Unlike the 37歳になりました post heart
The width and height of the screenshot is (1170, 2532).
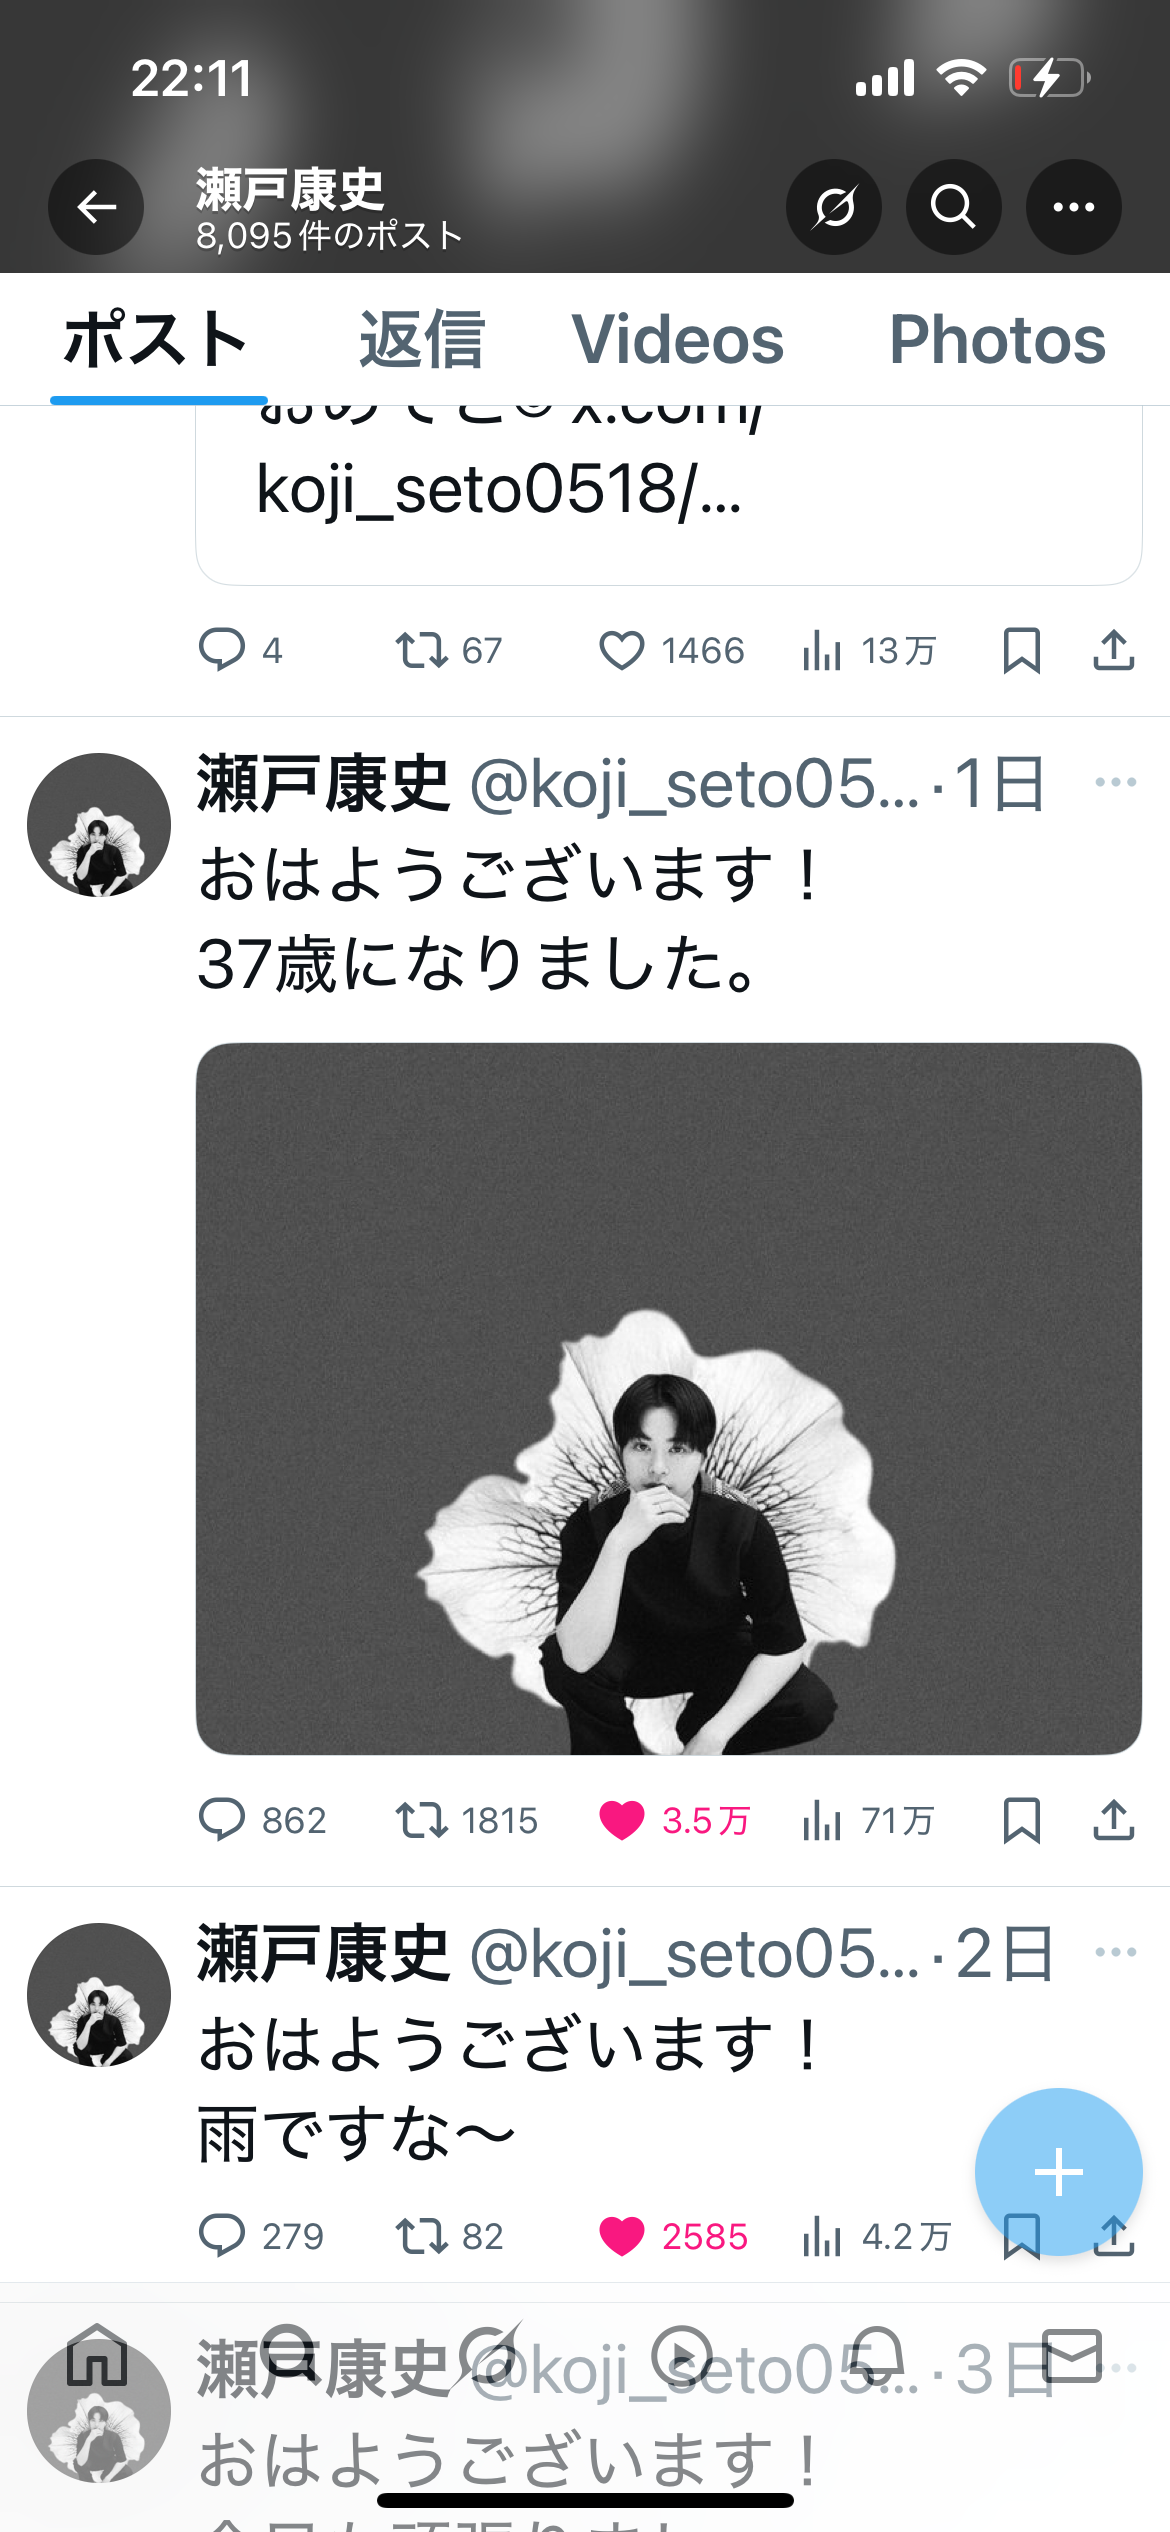tap(621, 1820)
